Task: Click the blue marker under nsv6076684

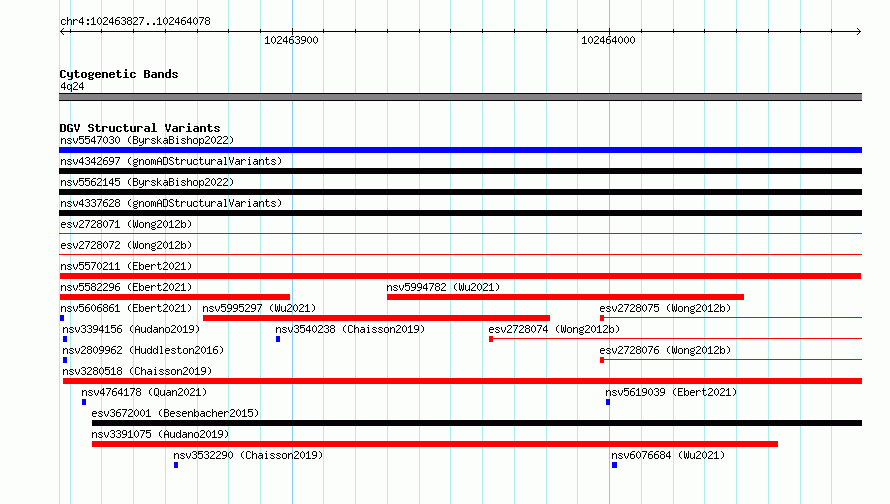Action: tap(614, 465)
